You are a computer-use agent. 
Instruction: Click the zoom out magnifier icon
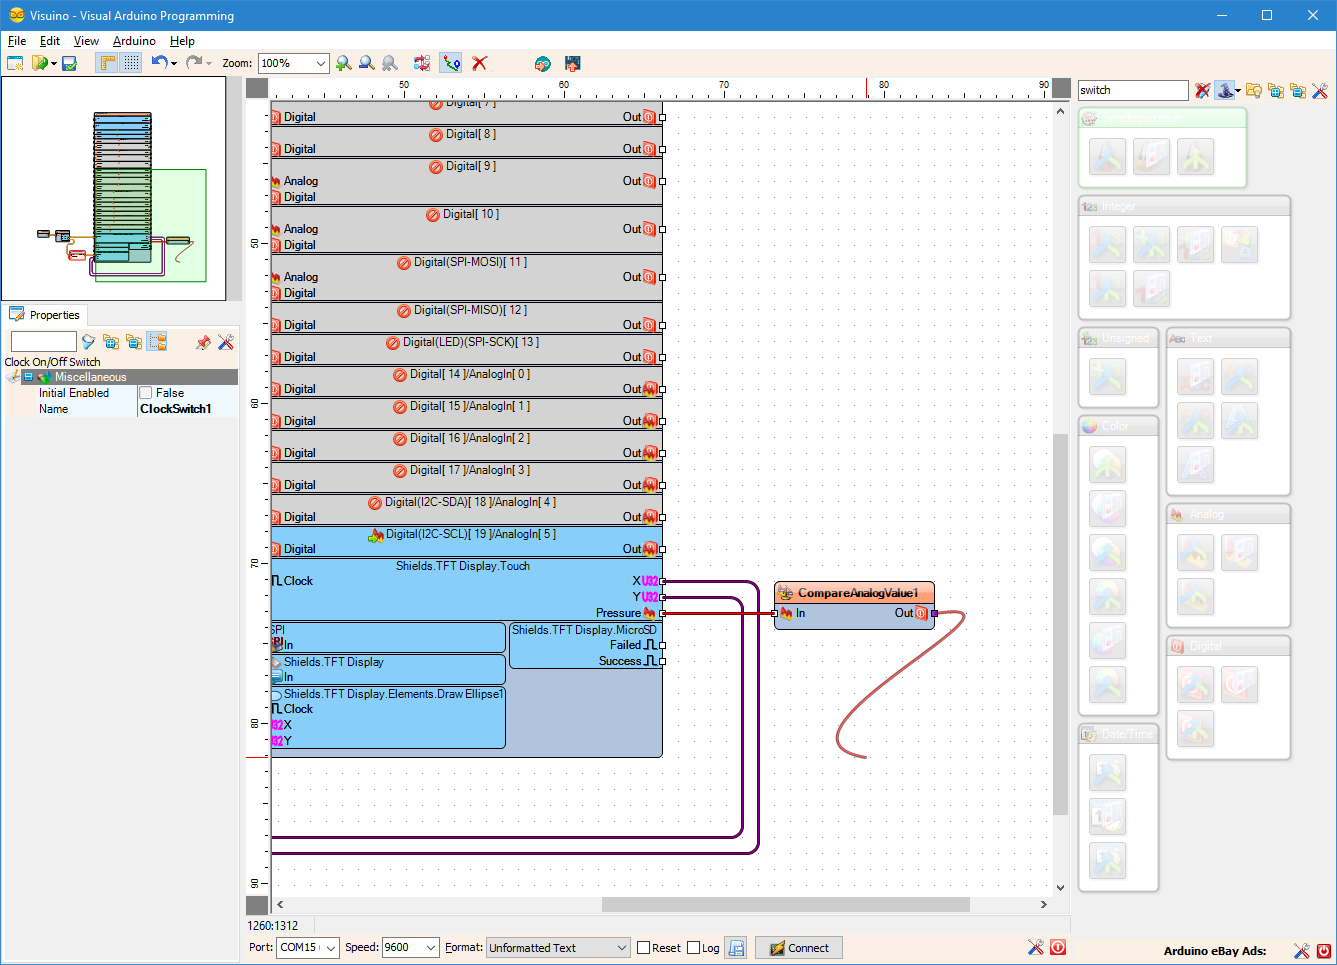click(x=367, y=63)
